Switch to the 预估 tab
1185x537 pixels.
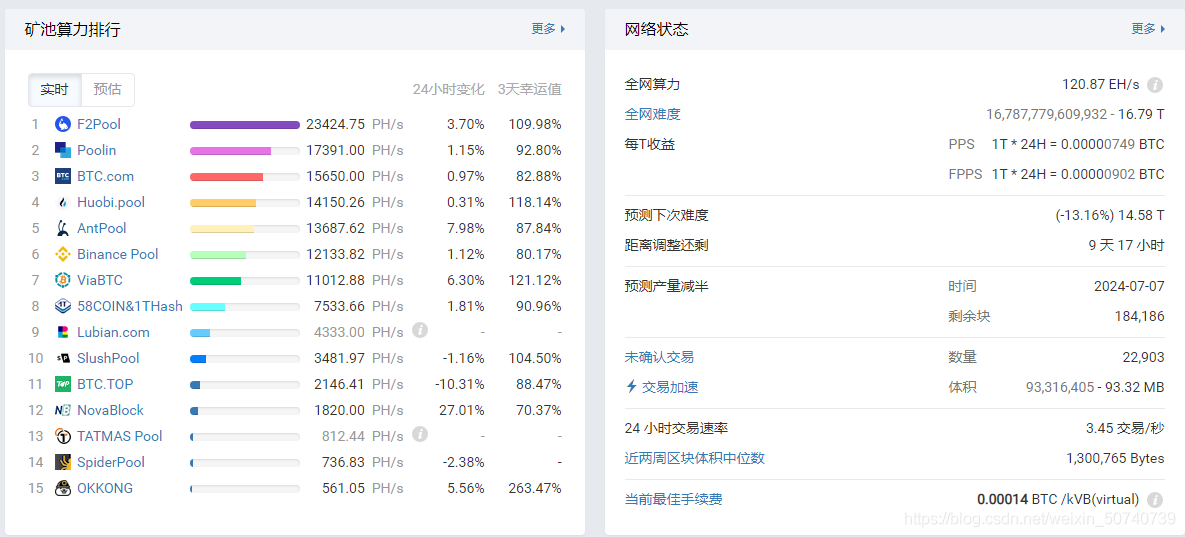pyautogui.click(x=107, y=90)
